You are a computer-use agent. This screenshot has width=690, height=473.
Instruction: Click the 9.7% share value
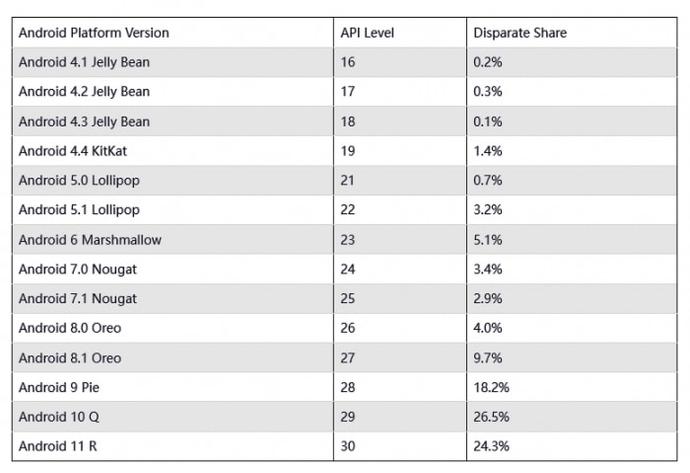487,358
